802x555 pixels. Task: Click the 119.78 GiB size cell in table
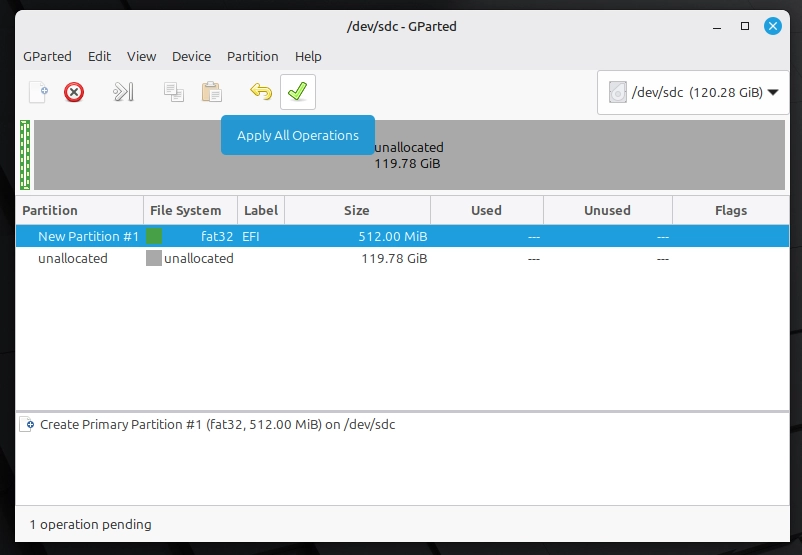[394, 258]
